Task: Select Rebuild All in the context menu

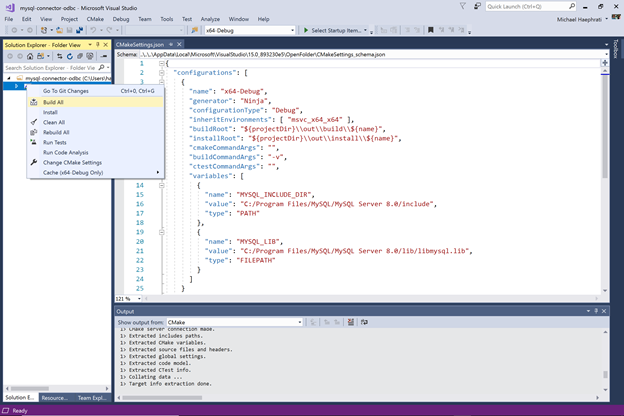Action: [96, 132]
